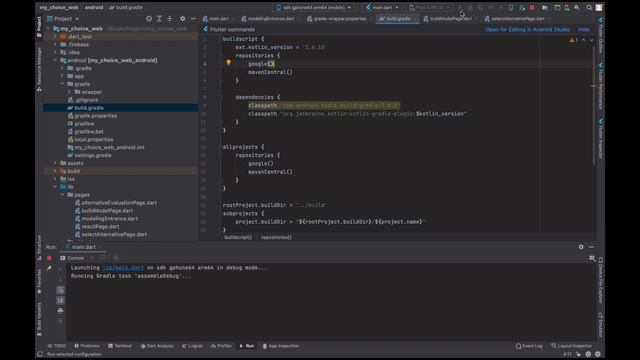Expand the app folder under android

pos(62,76)
